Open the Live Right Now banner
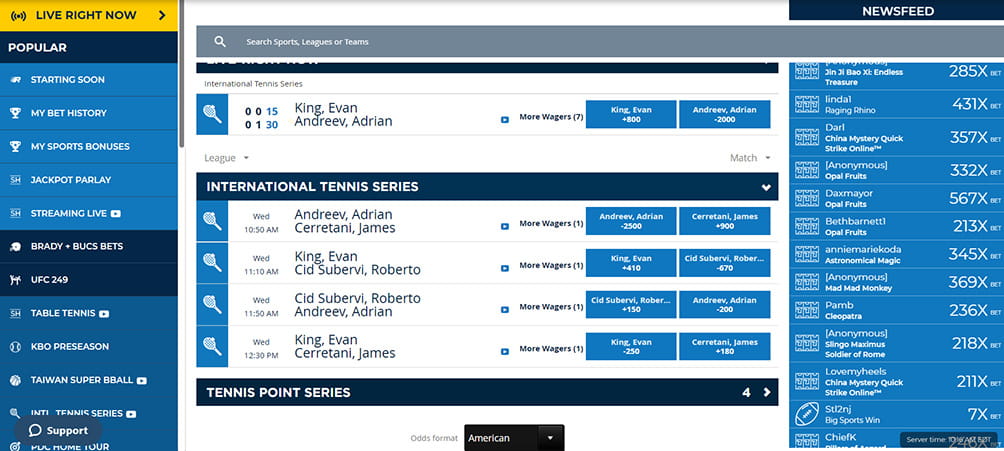 coord(88,15)
